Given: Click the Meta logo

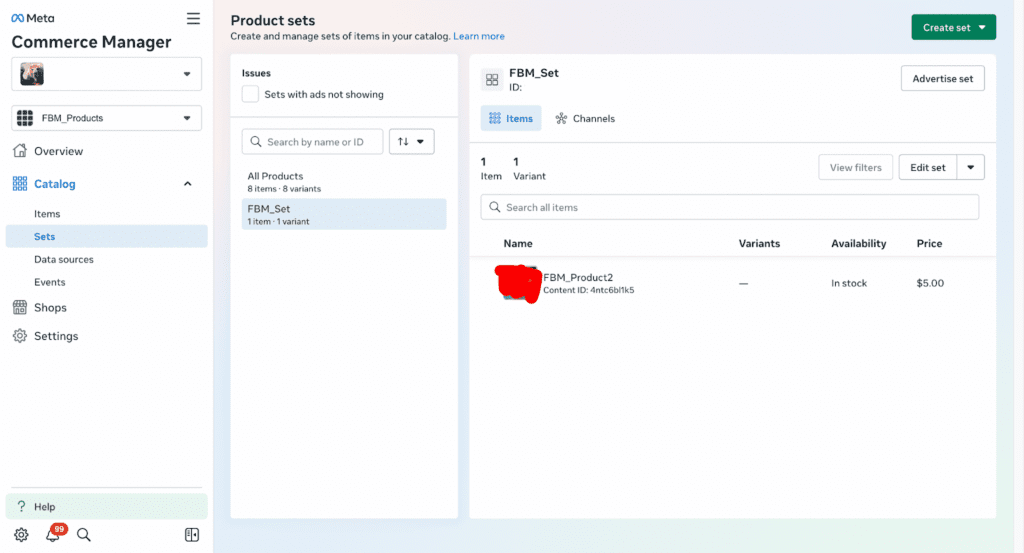Looking at the screenshot, I should tap(33, 18).
